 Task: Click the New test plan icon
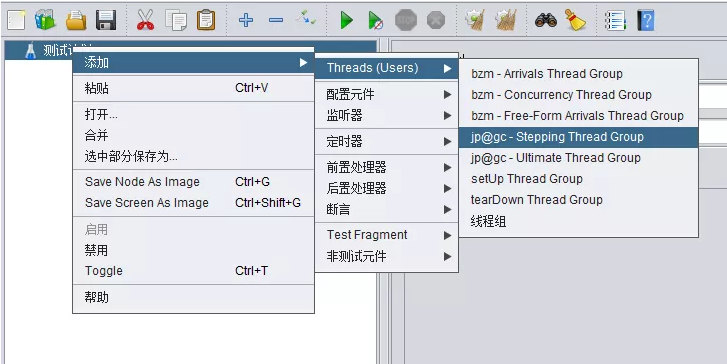(x=16, y=20)
